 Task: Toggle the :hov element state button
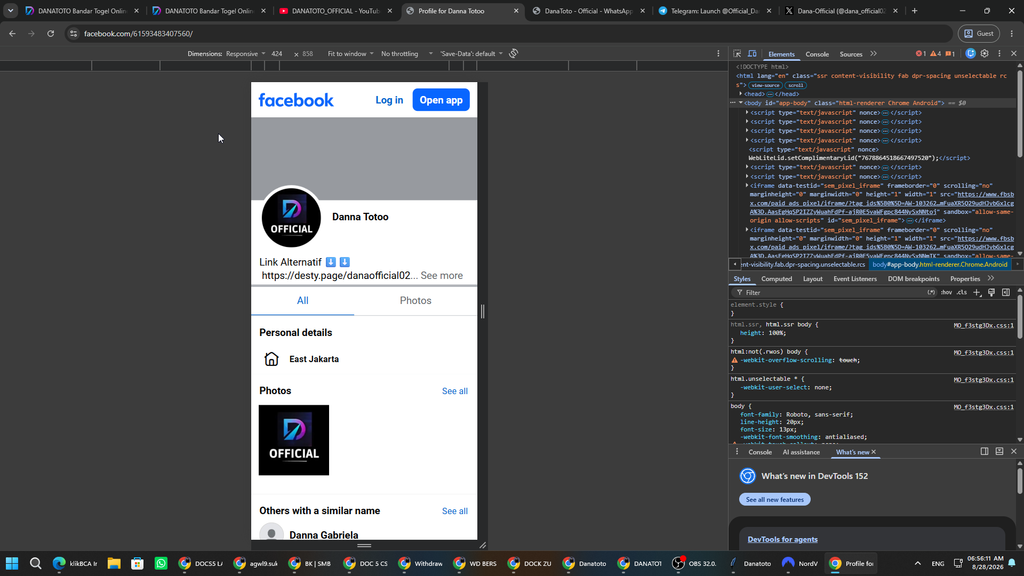(x=946, y=293)
